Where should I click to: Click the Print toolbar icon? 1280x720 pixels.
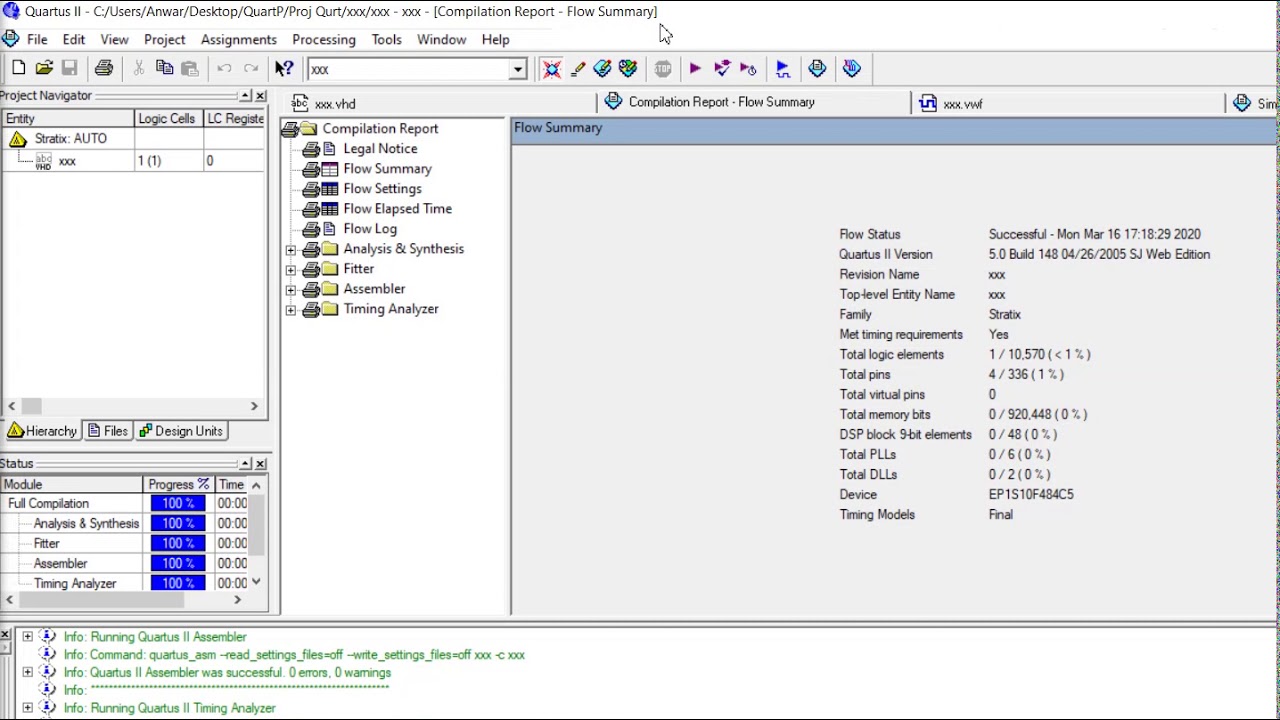103,68
